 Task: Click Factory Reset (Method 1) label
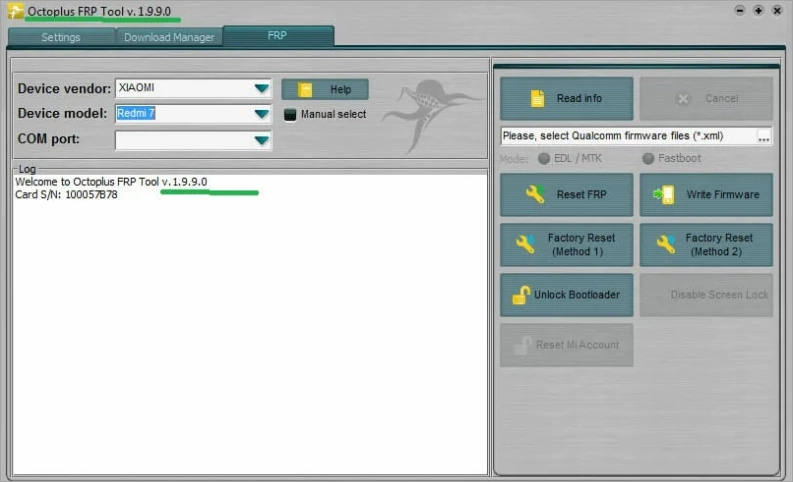pyautogui.click(x=581, y=245)
